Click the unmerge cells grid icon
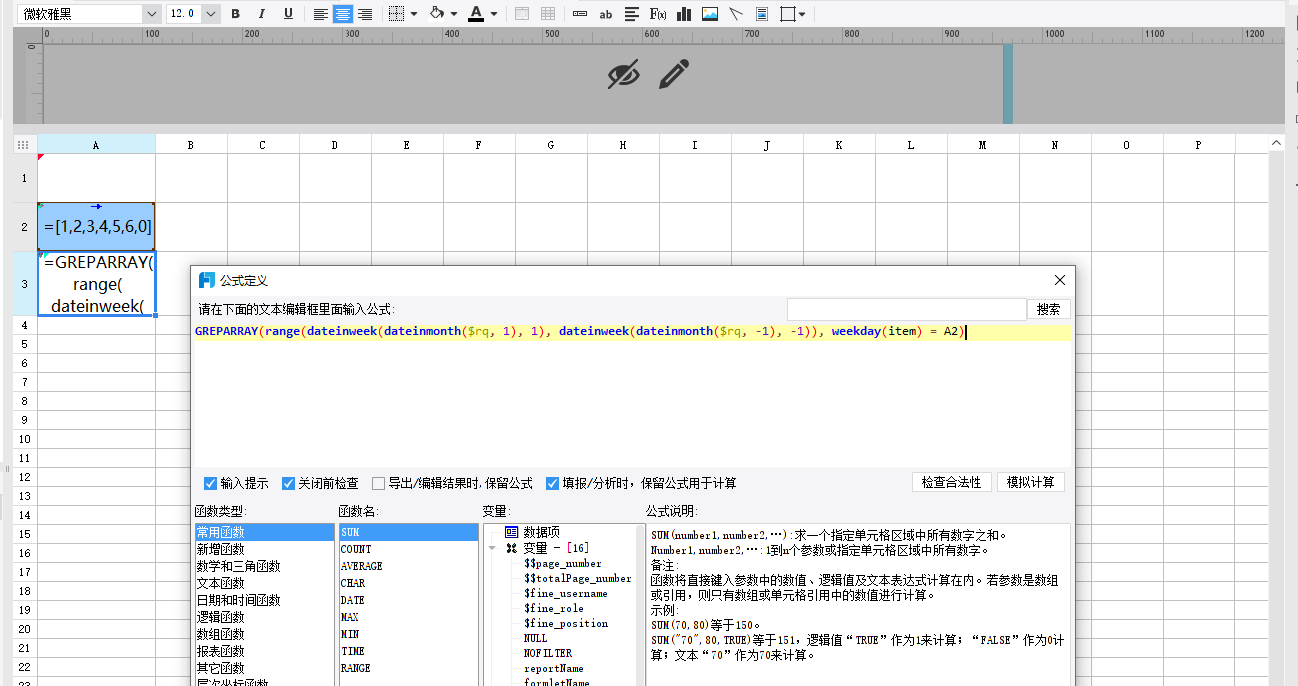Screen dimensions: 1298x686 pyautogui.click(x=548, y=14)
